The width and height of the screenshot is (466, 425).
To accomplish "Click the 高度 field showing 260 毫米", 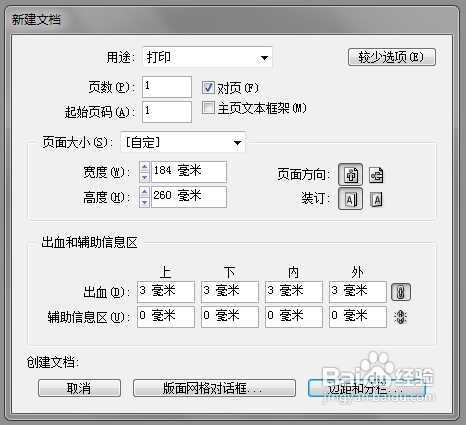I will coord(189,197).
